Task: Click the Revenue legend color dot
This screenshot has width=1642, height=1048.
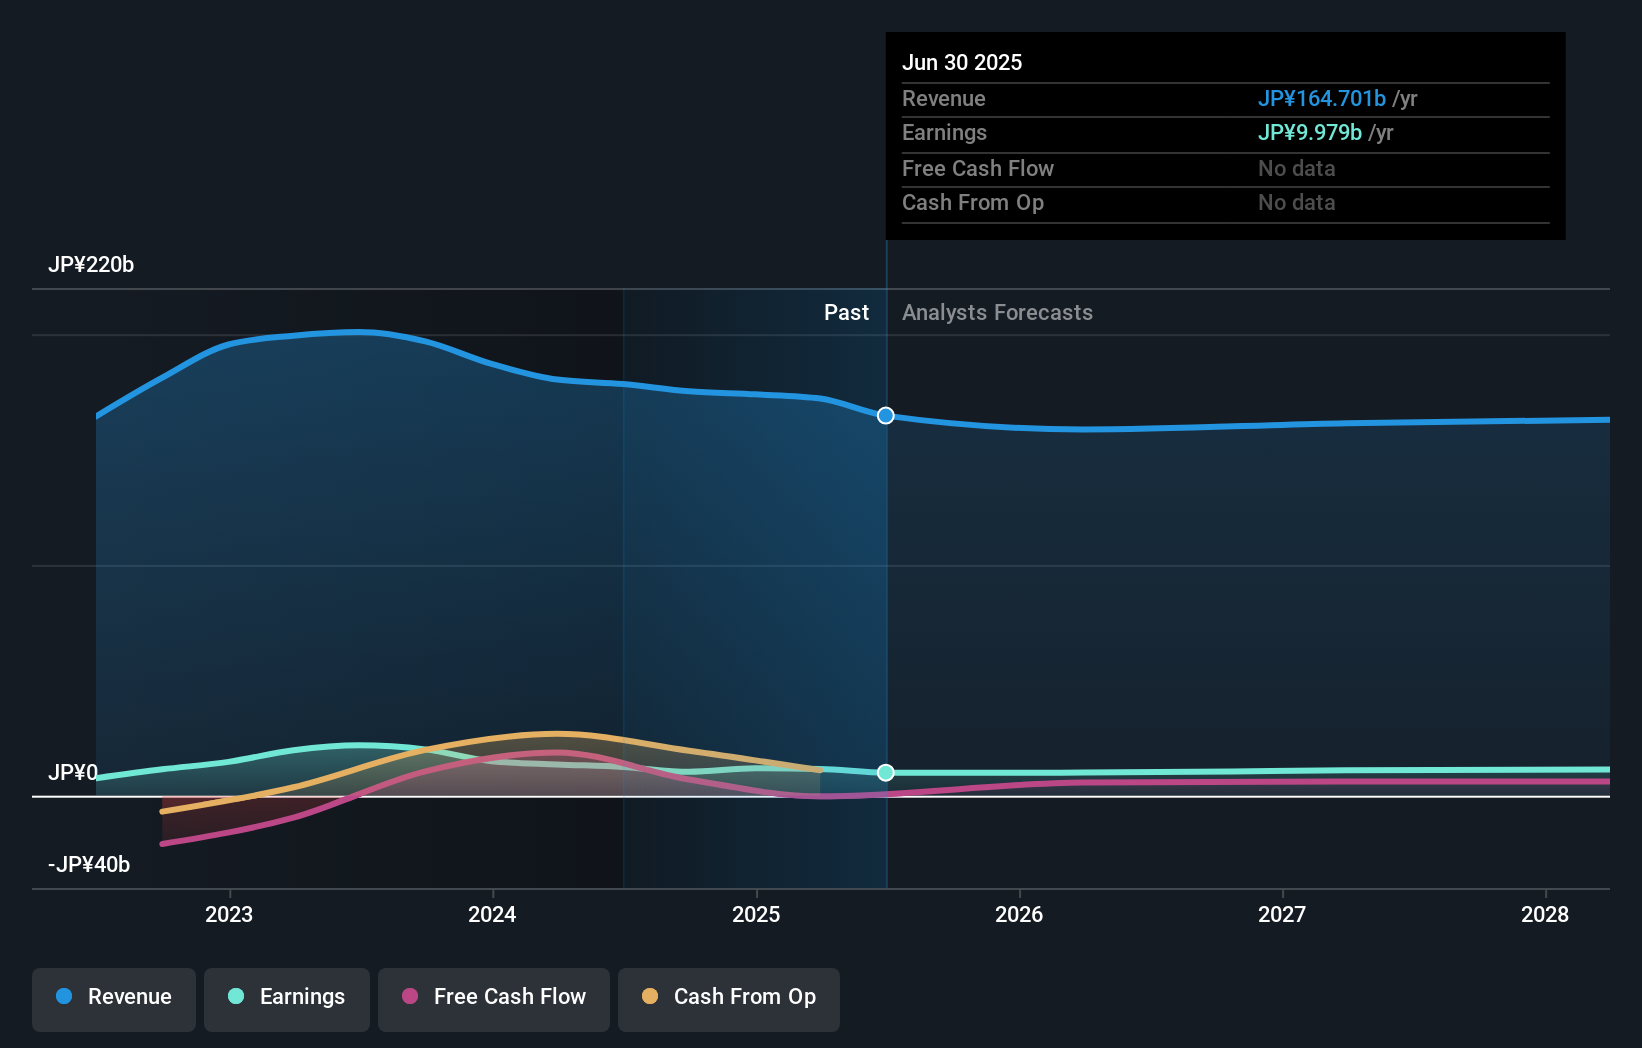Action: point(64,997)
